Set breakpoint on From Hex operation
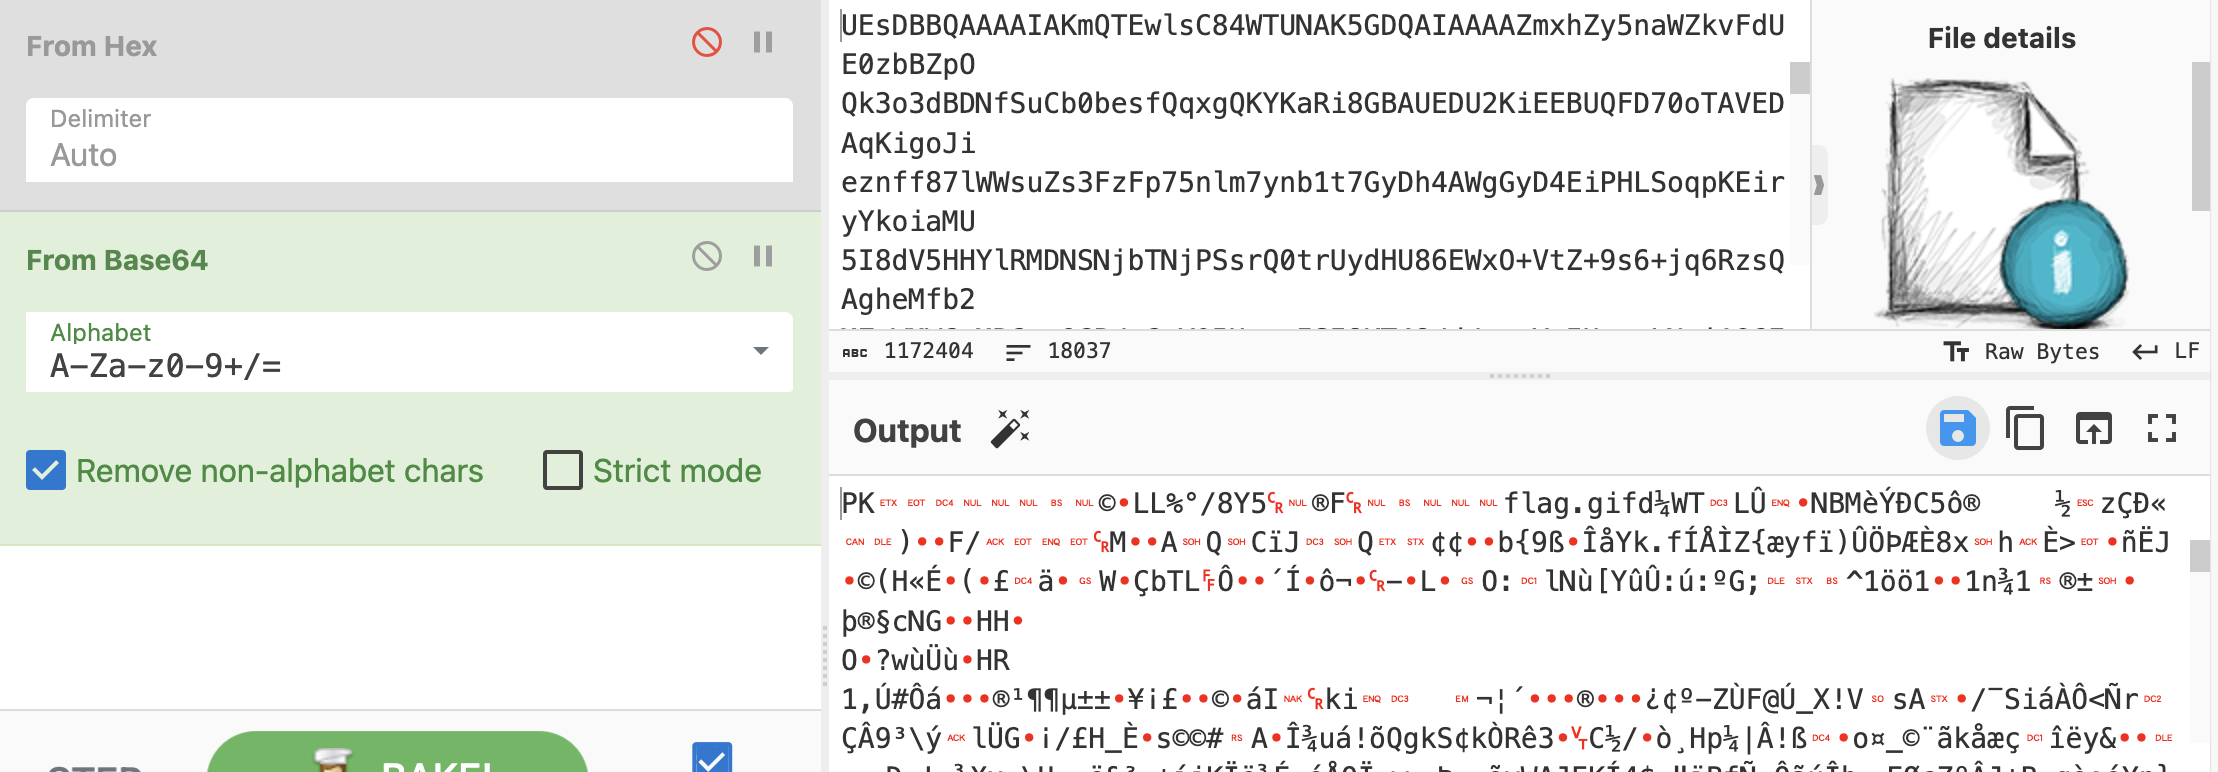This screenshot has height=772, width=2218. coord(763,43)
